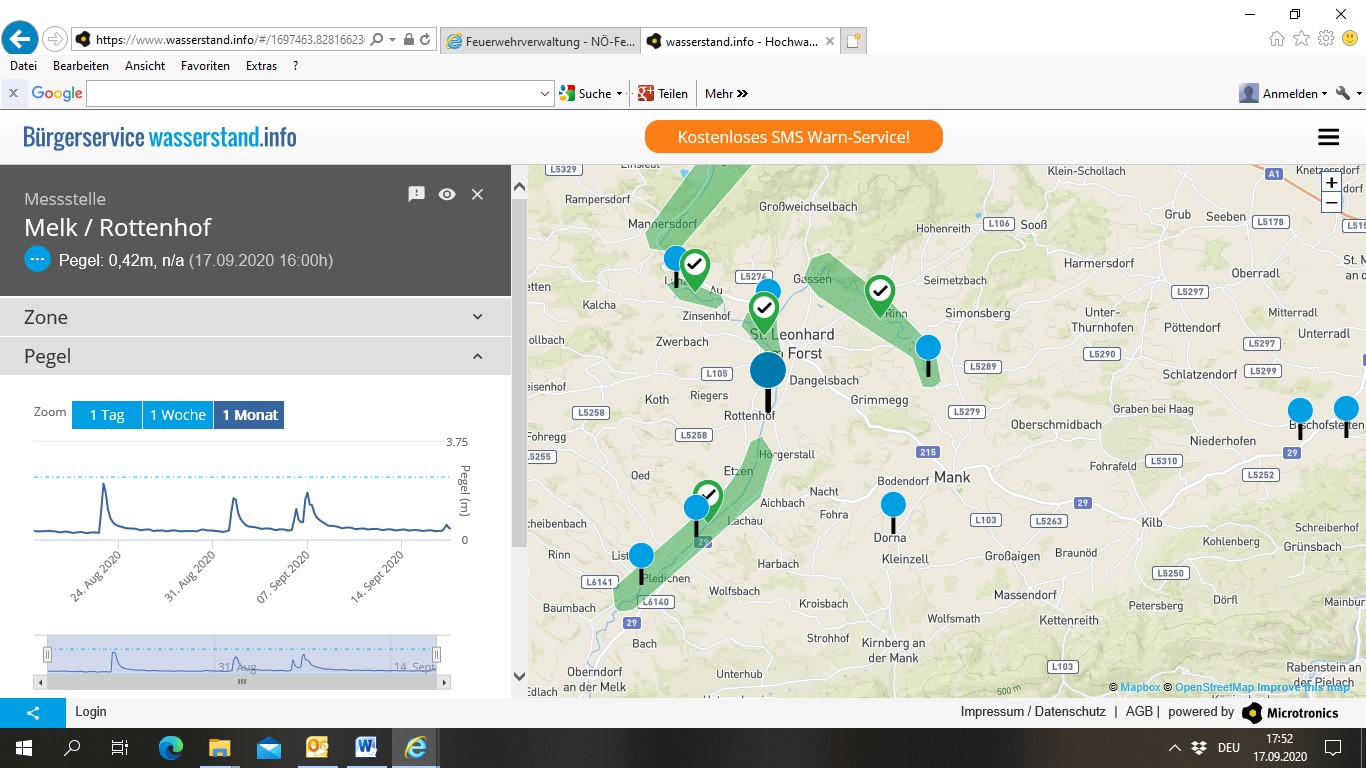Open the Impressum / Datenschutz link
The height and width of the screenshot is (768, 1366).
pos(1032,712)
